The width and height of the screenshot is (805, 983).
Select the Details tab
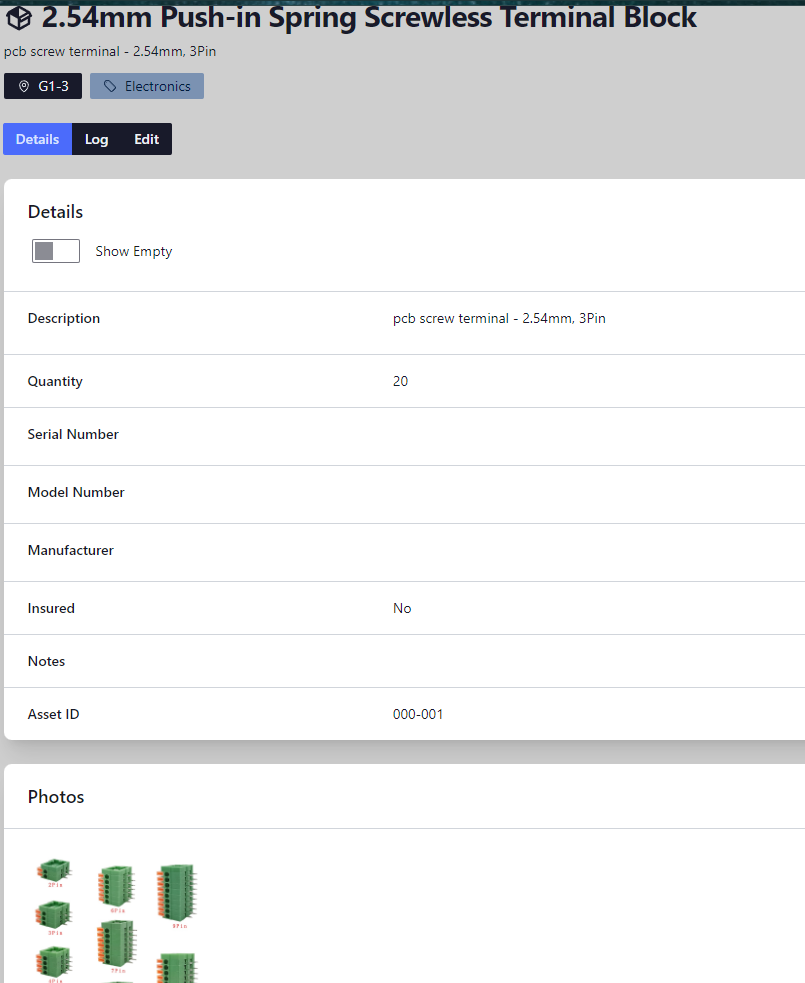click(37, 139)
